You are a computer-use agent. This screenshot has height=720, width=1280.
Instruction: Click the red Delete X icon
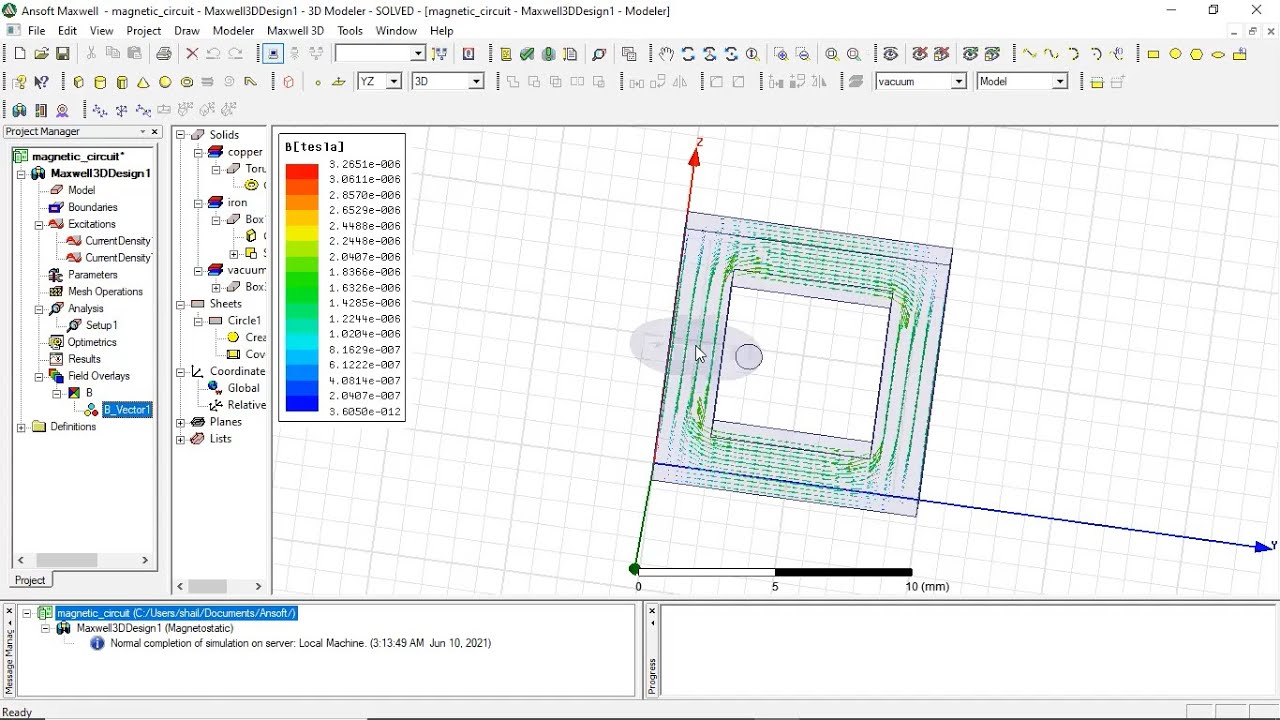point(192,54)
